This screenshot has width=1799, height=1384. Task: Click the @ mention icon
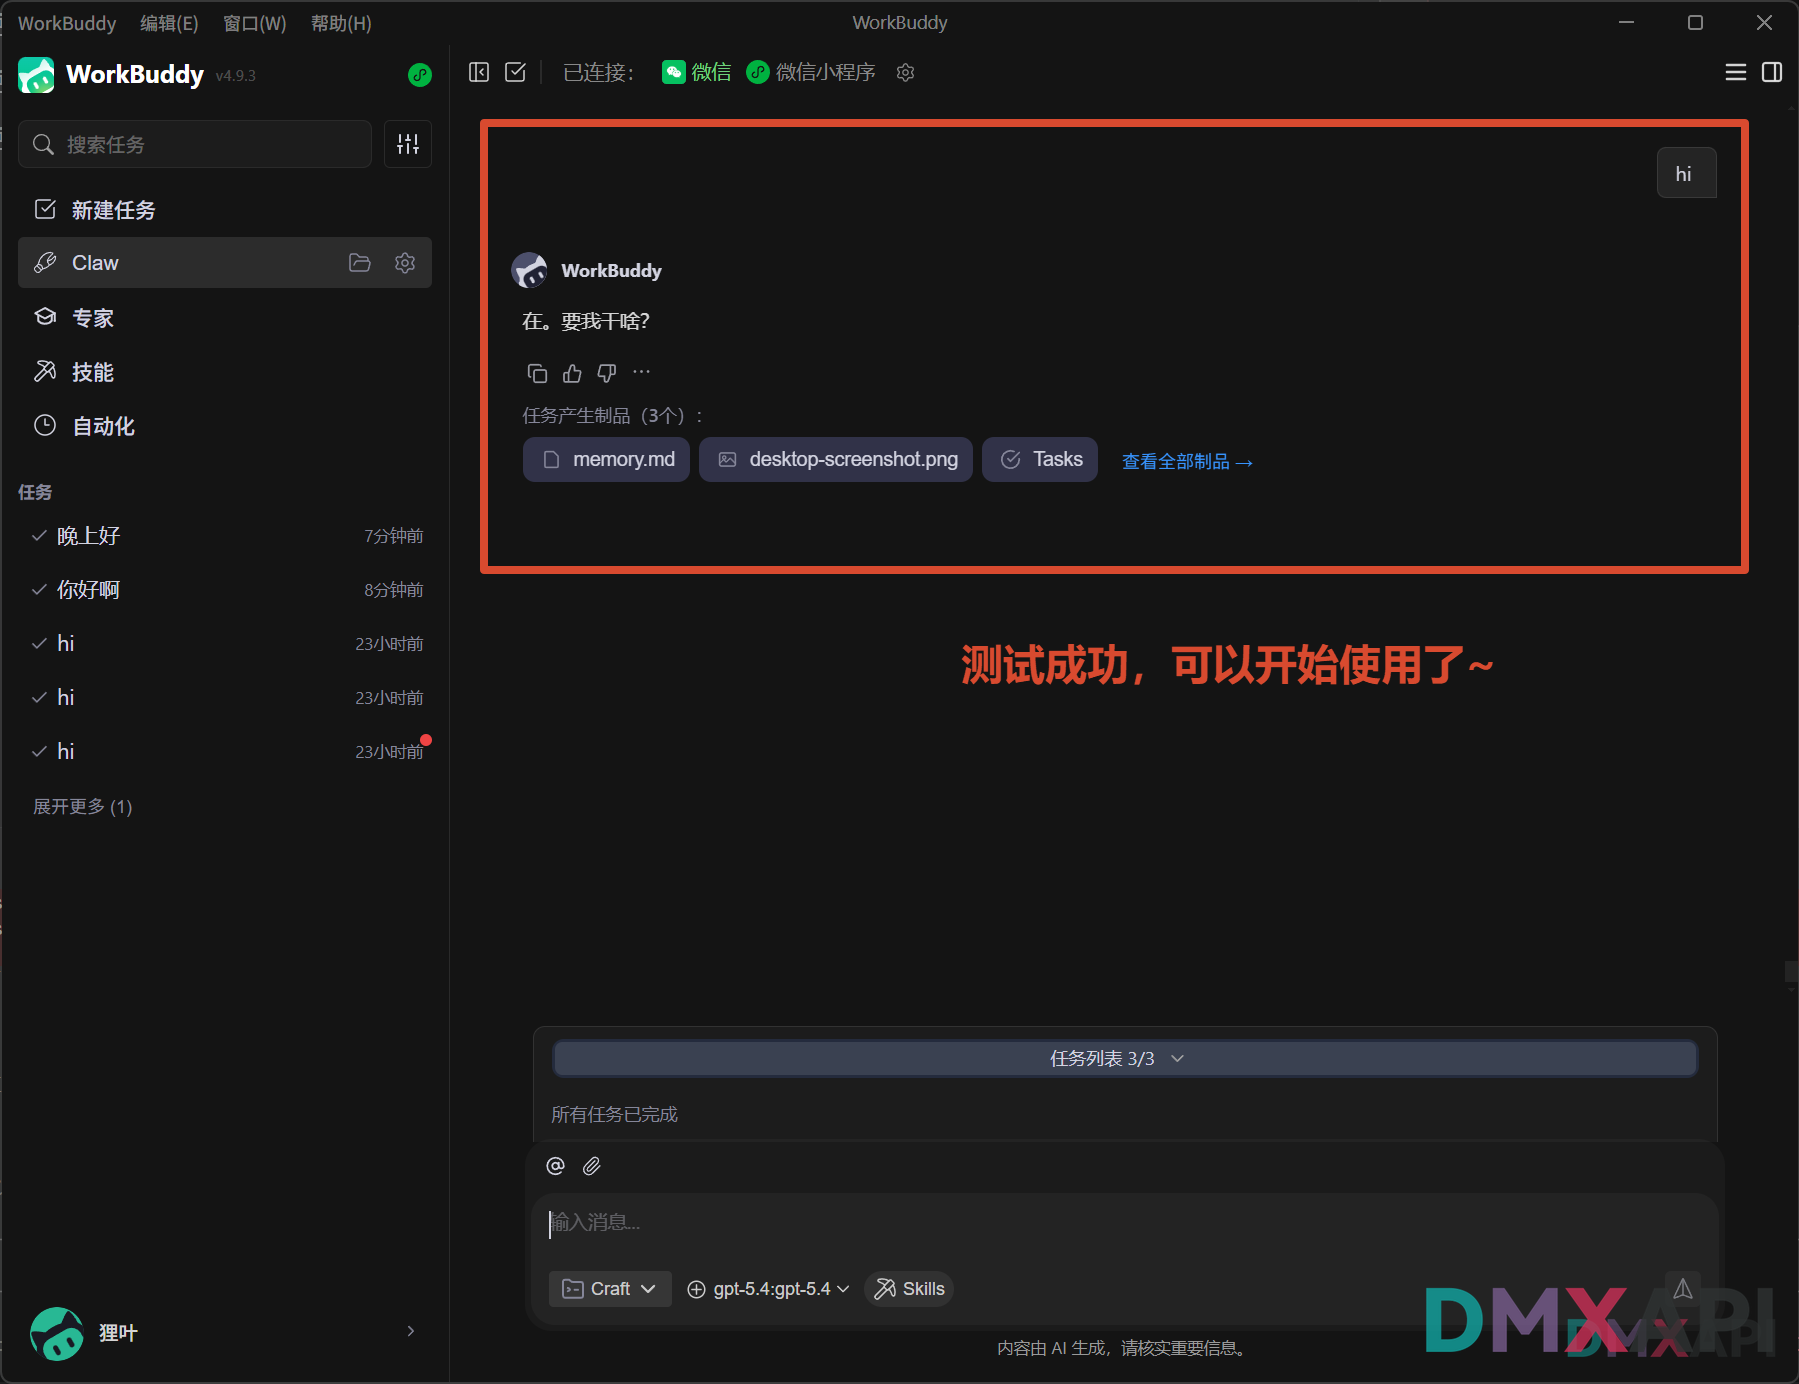click(556, 1166)
